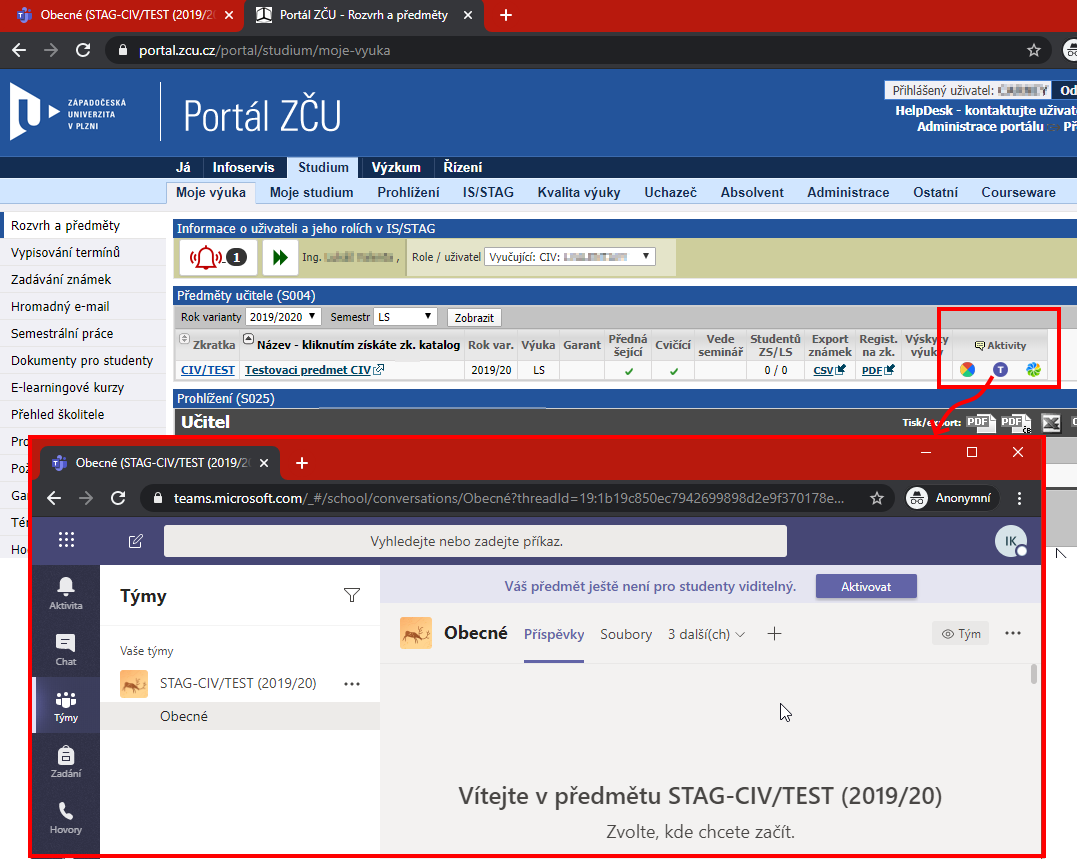1077x859 pixels.
Task: Open Vypisování termínů in the left menu
Action: click(x=65, y=253)
